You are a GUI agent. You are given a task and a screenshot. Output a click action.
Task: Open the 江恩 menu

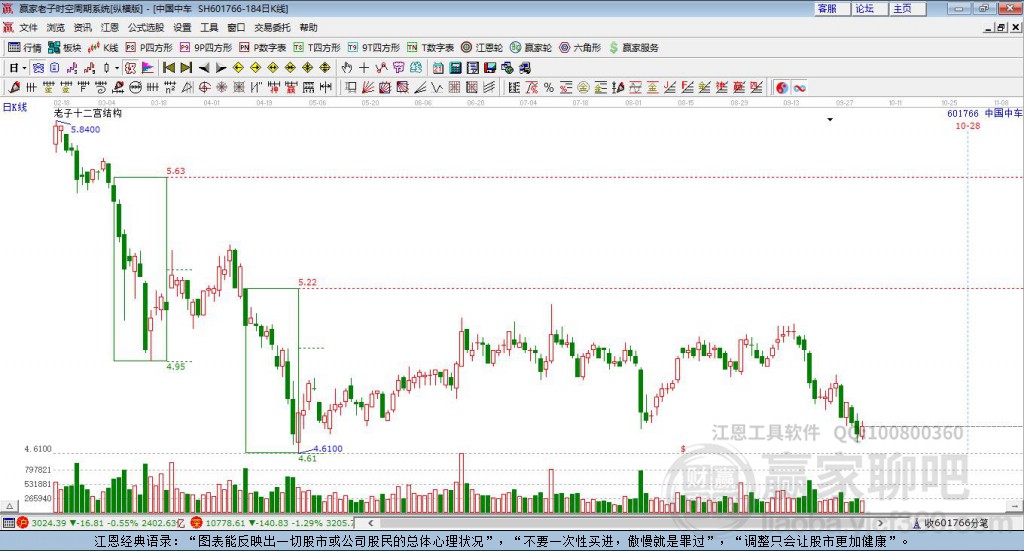point(110,27)
